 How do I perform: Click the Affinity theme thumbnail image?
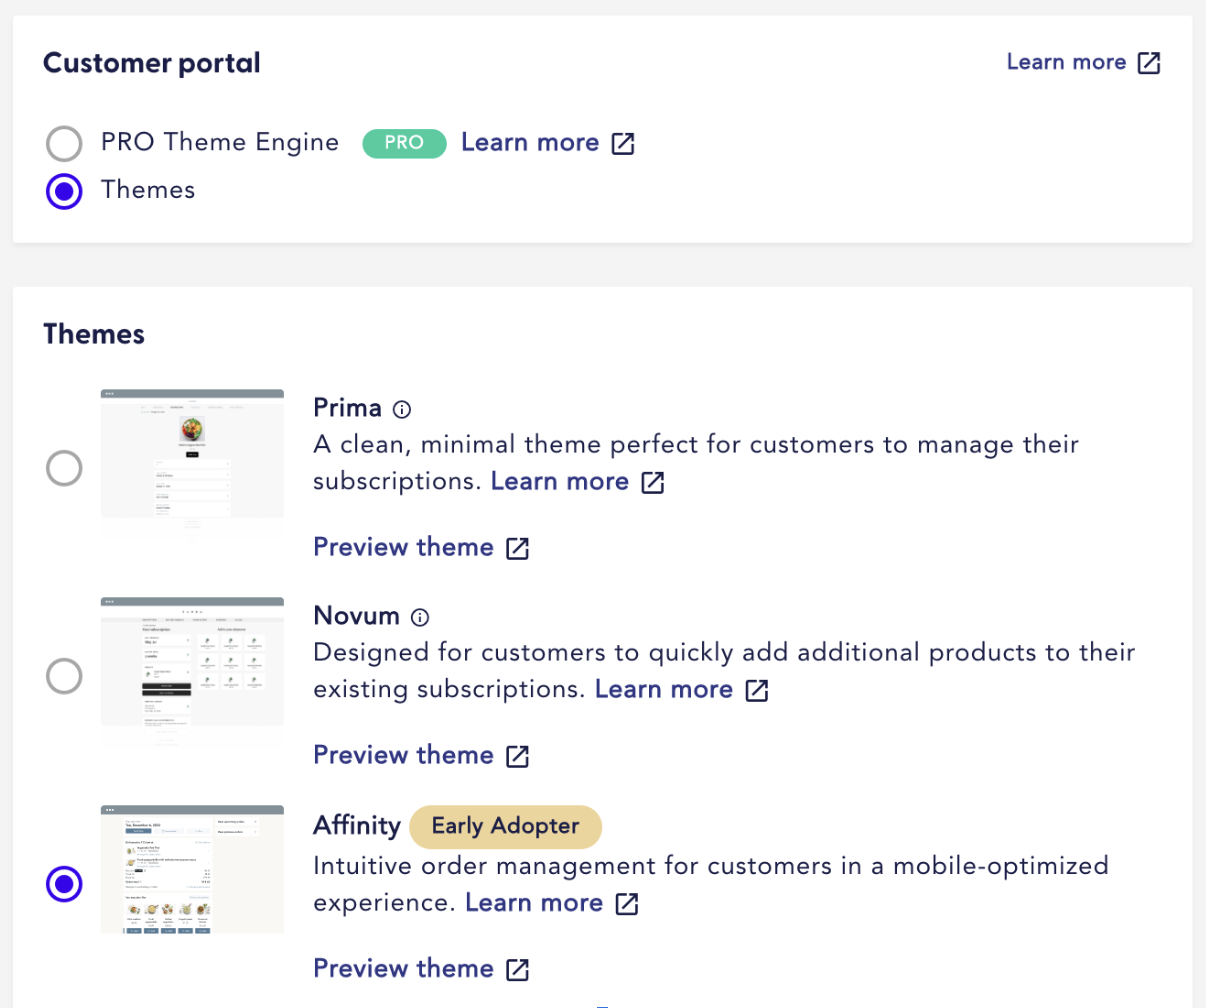pyautogui.click(x=192, y=870)
